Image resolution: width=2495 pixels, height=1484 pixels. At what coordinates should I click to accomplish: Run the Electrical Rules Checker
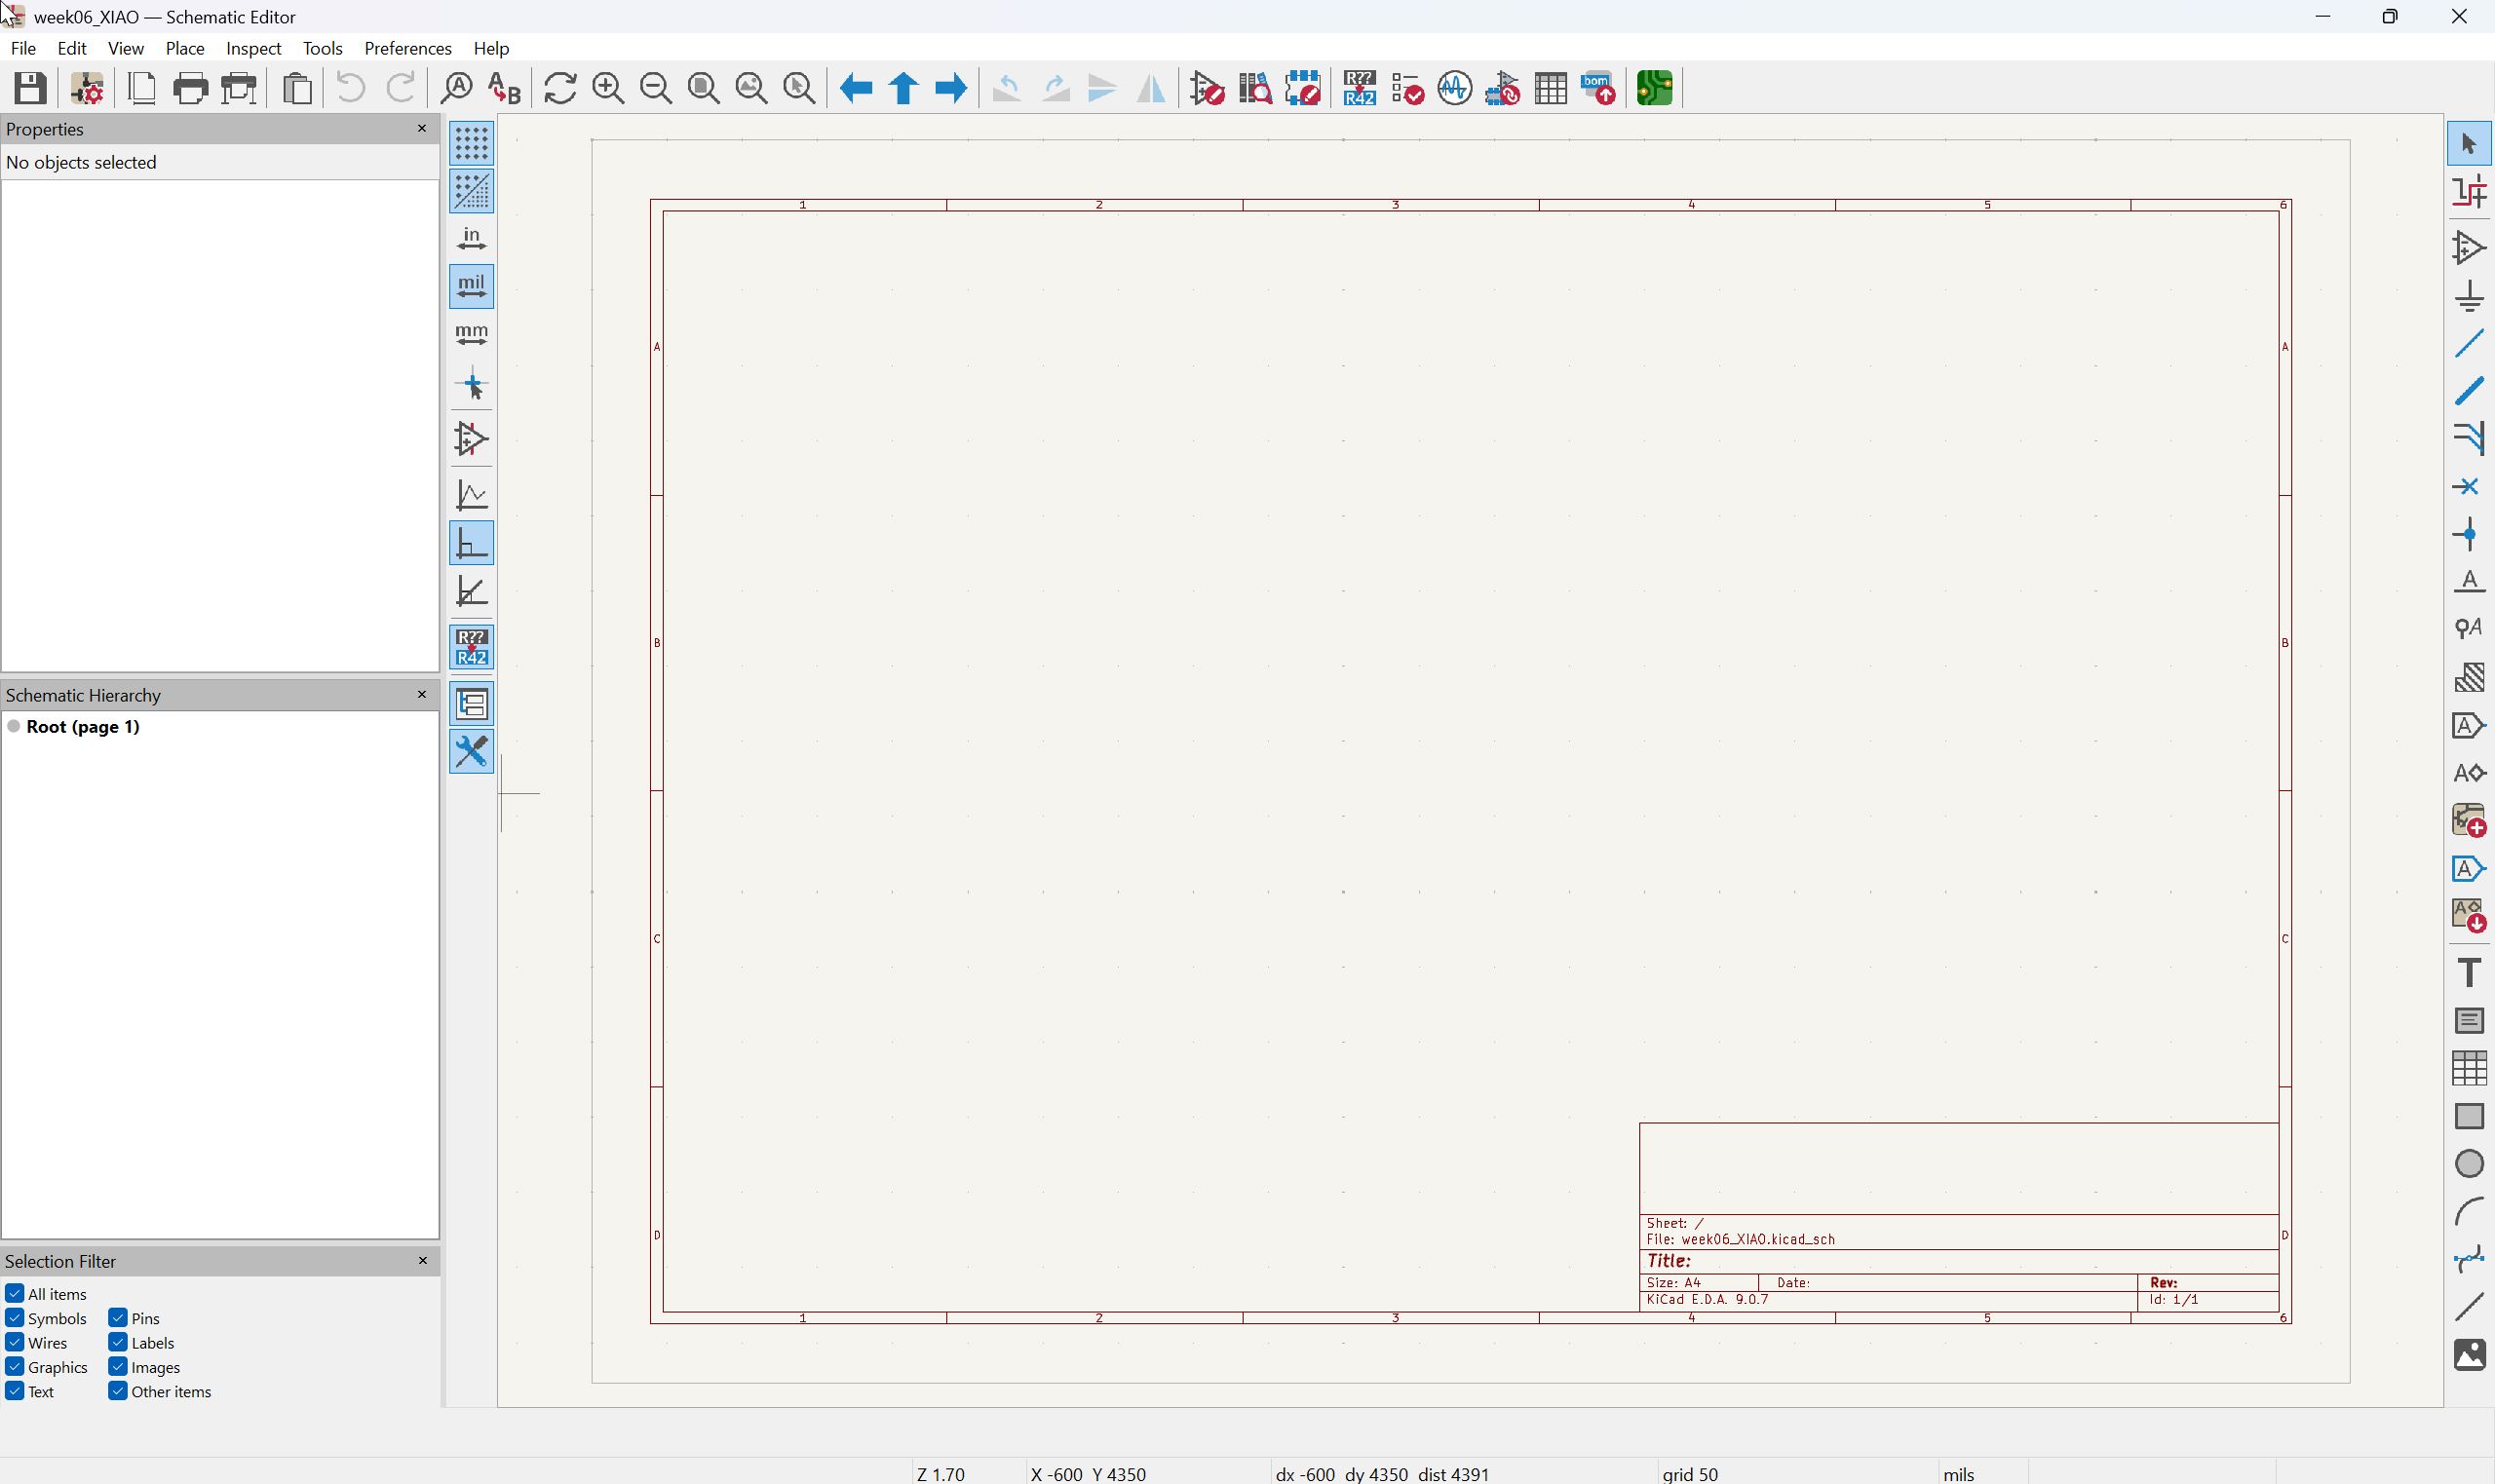click(1406, 88)
